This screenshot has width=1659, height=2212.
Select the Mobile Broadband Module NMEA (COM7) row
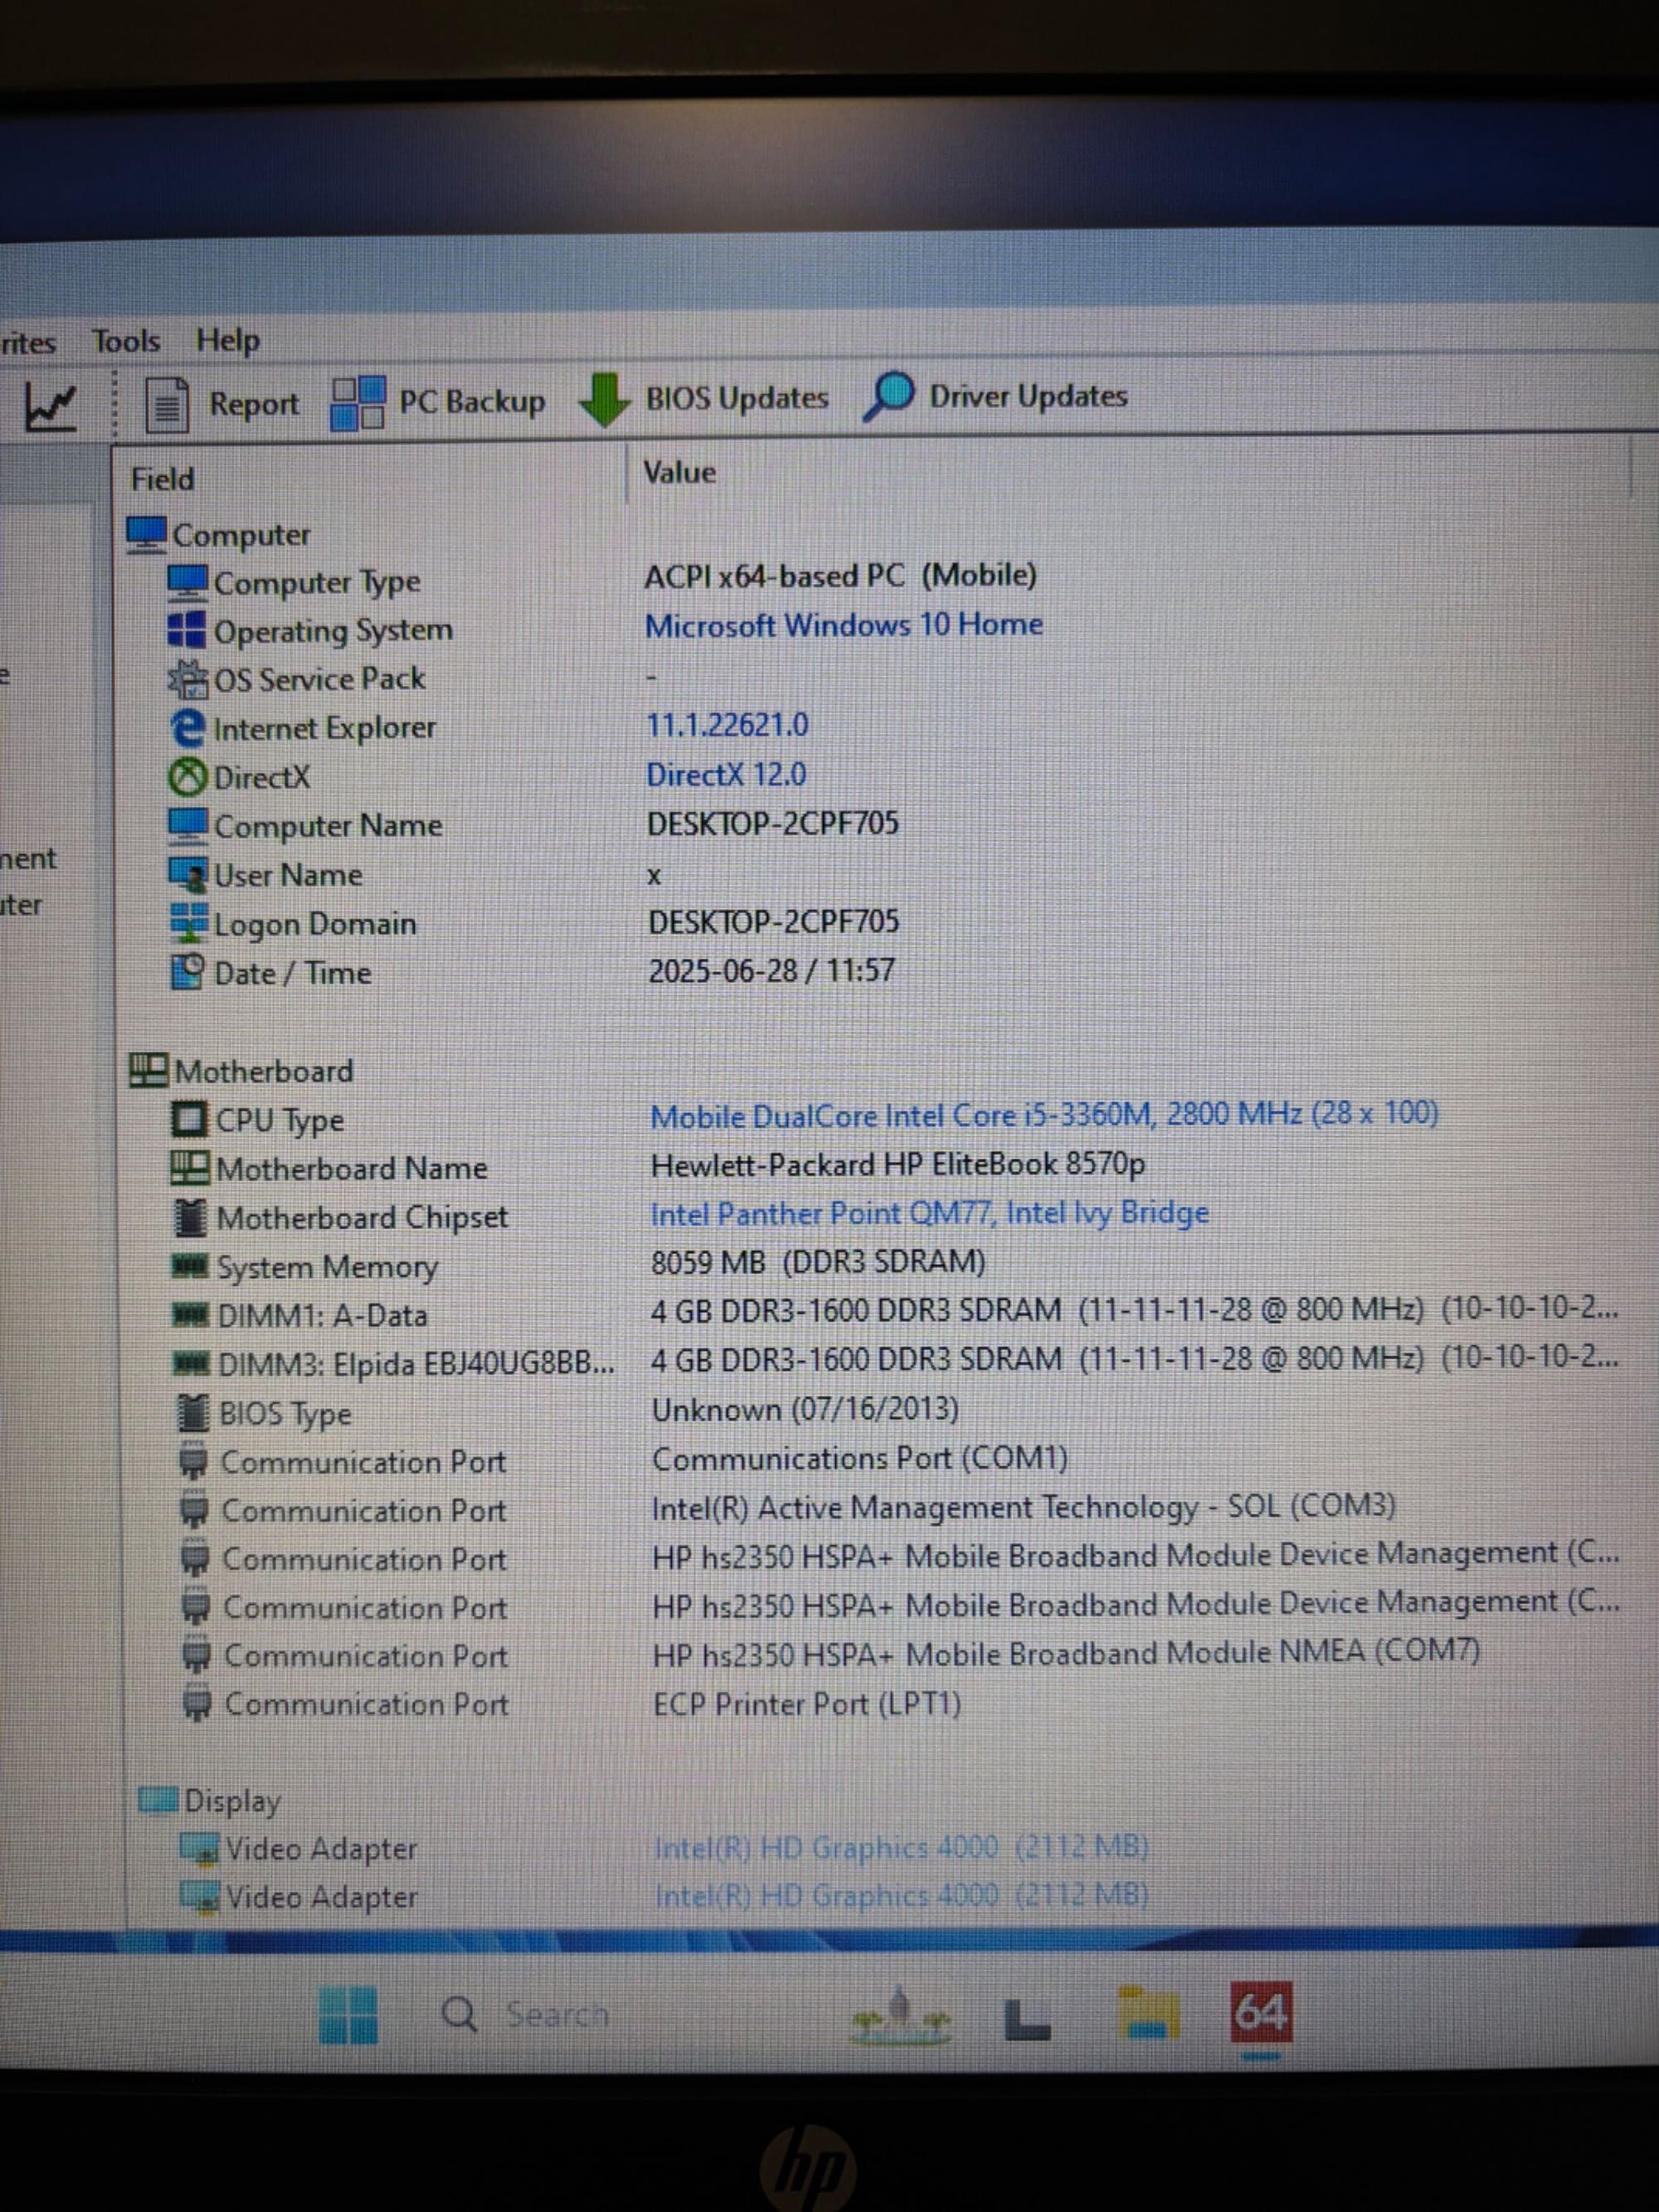click(x=1067, y=1652)
